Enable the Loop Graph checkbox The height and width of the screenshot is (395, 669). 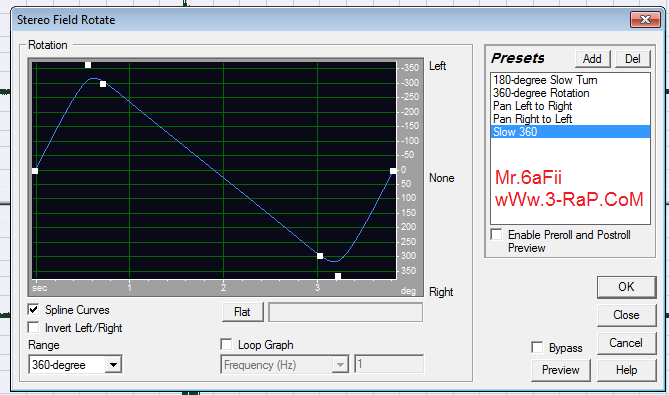[226, 344]
